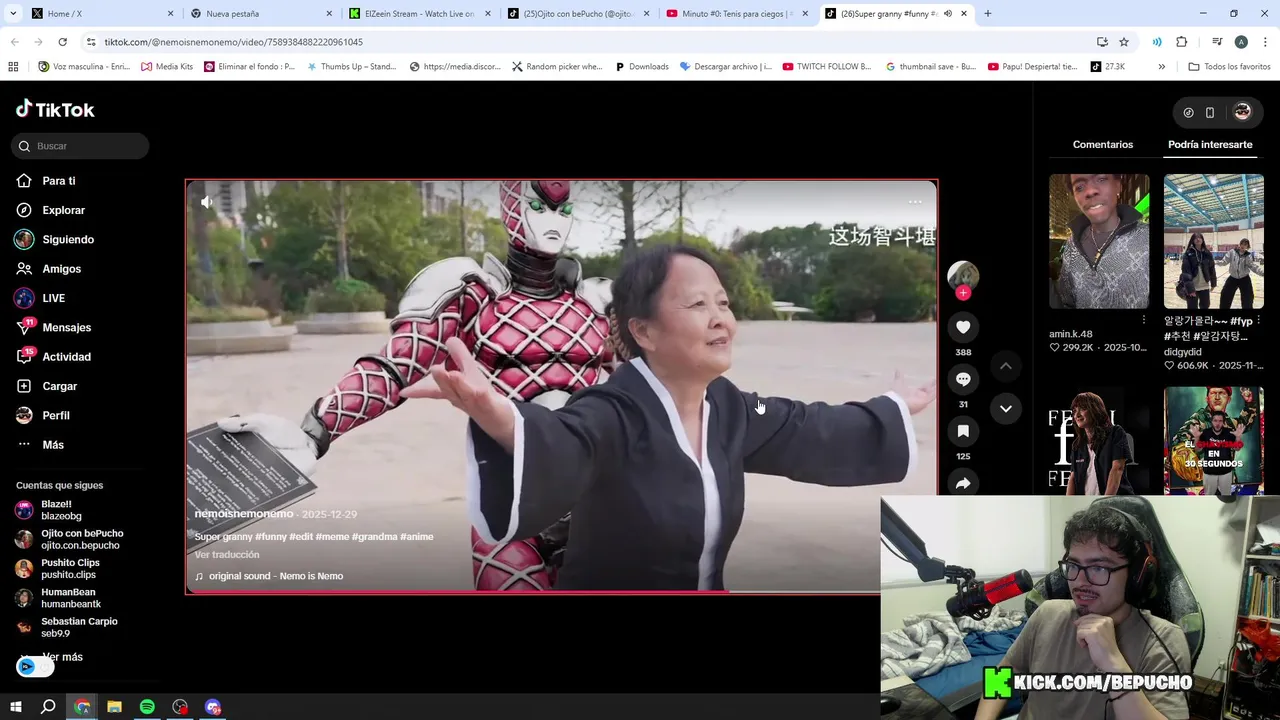1280x720 pixels.
Task: Open File Explorer from taskbar
Action: [114, 707]
